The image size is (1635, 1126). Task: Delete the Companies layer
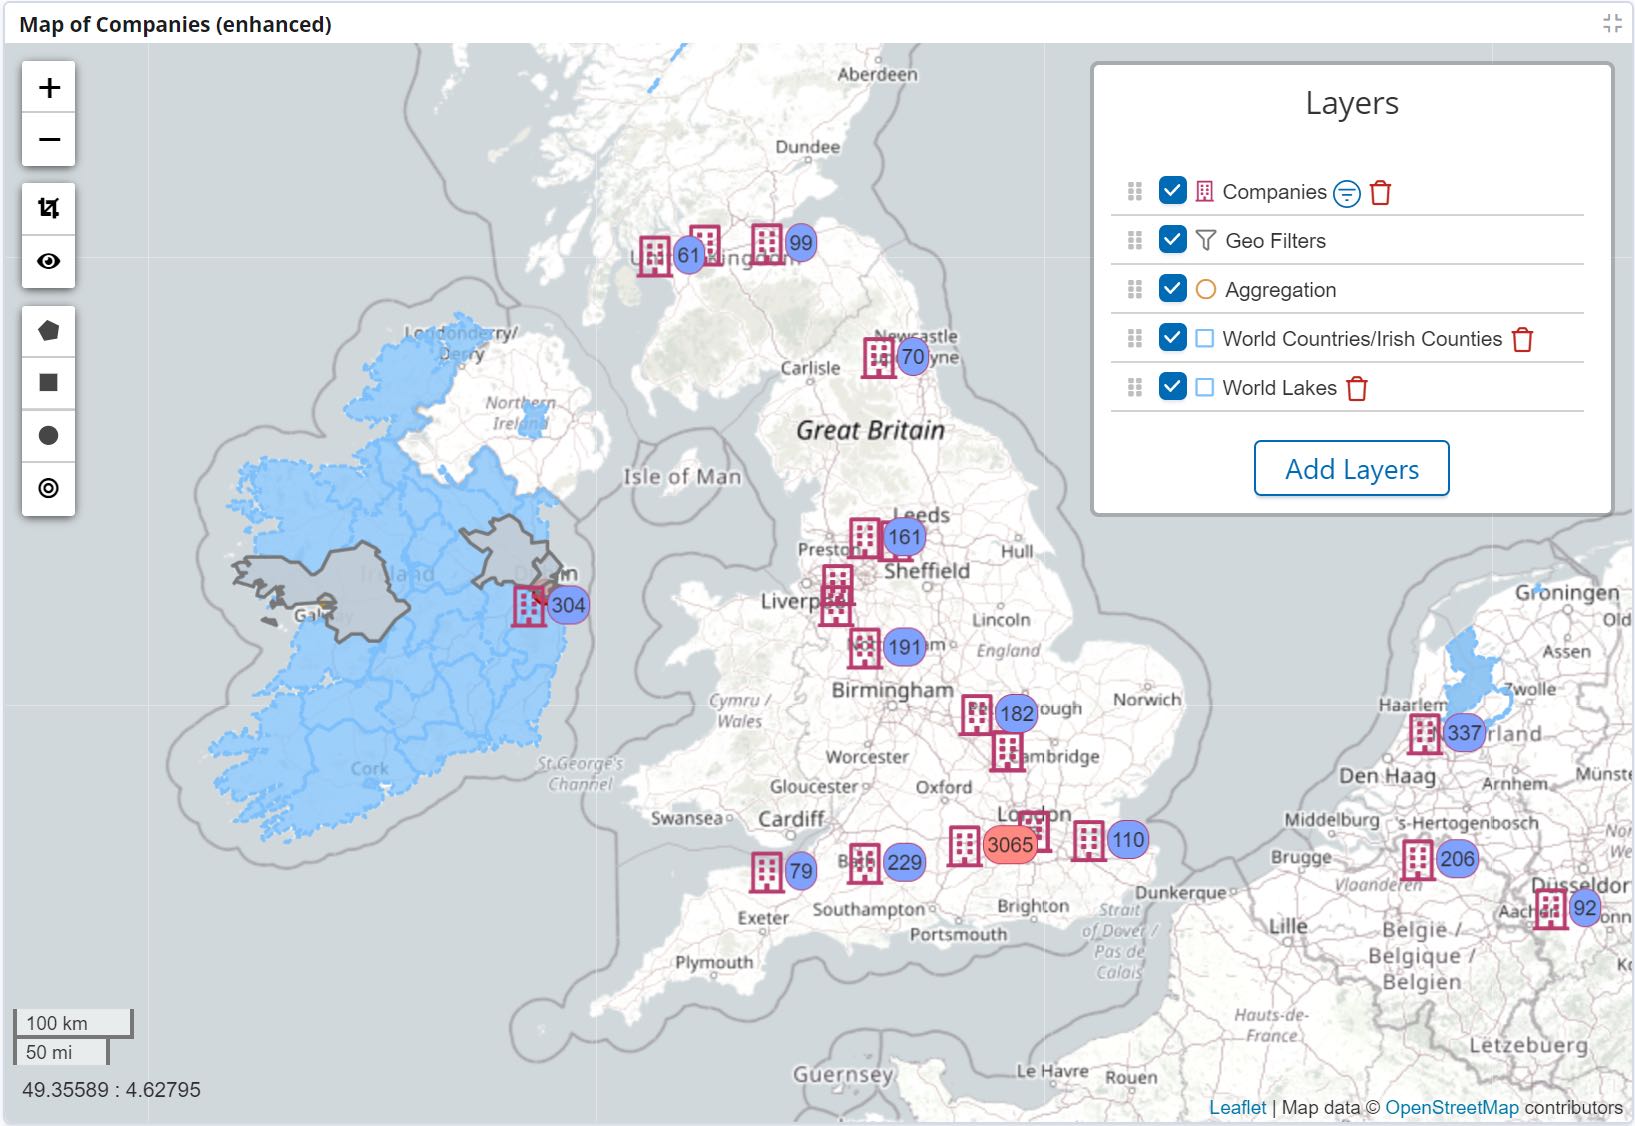point(1380,192)
